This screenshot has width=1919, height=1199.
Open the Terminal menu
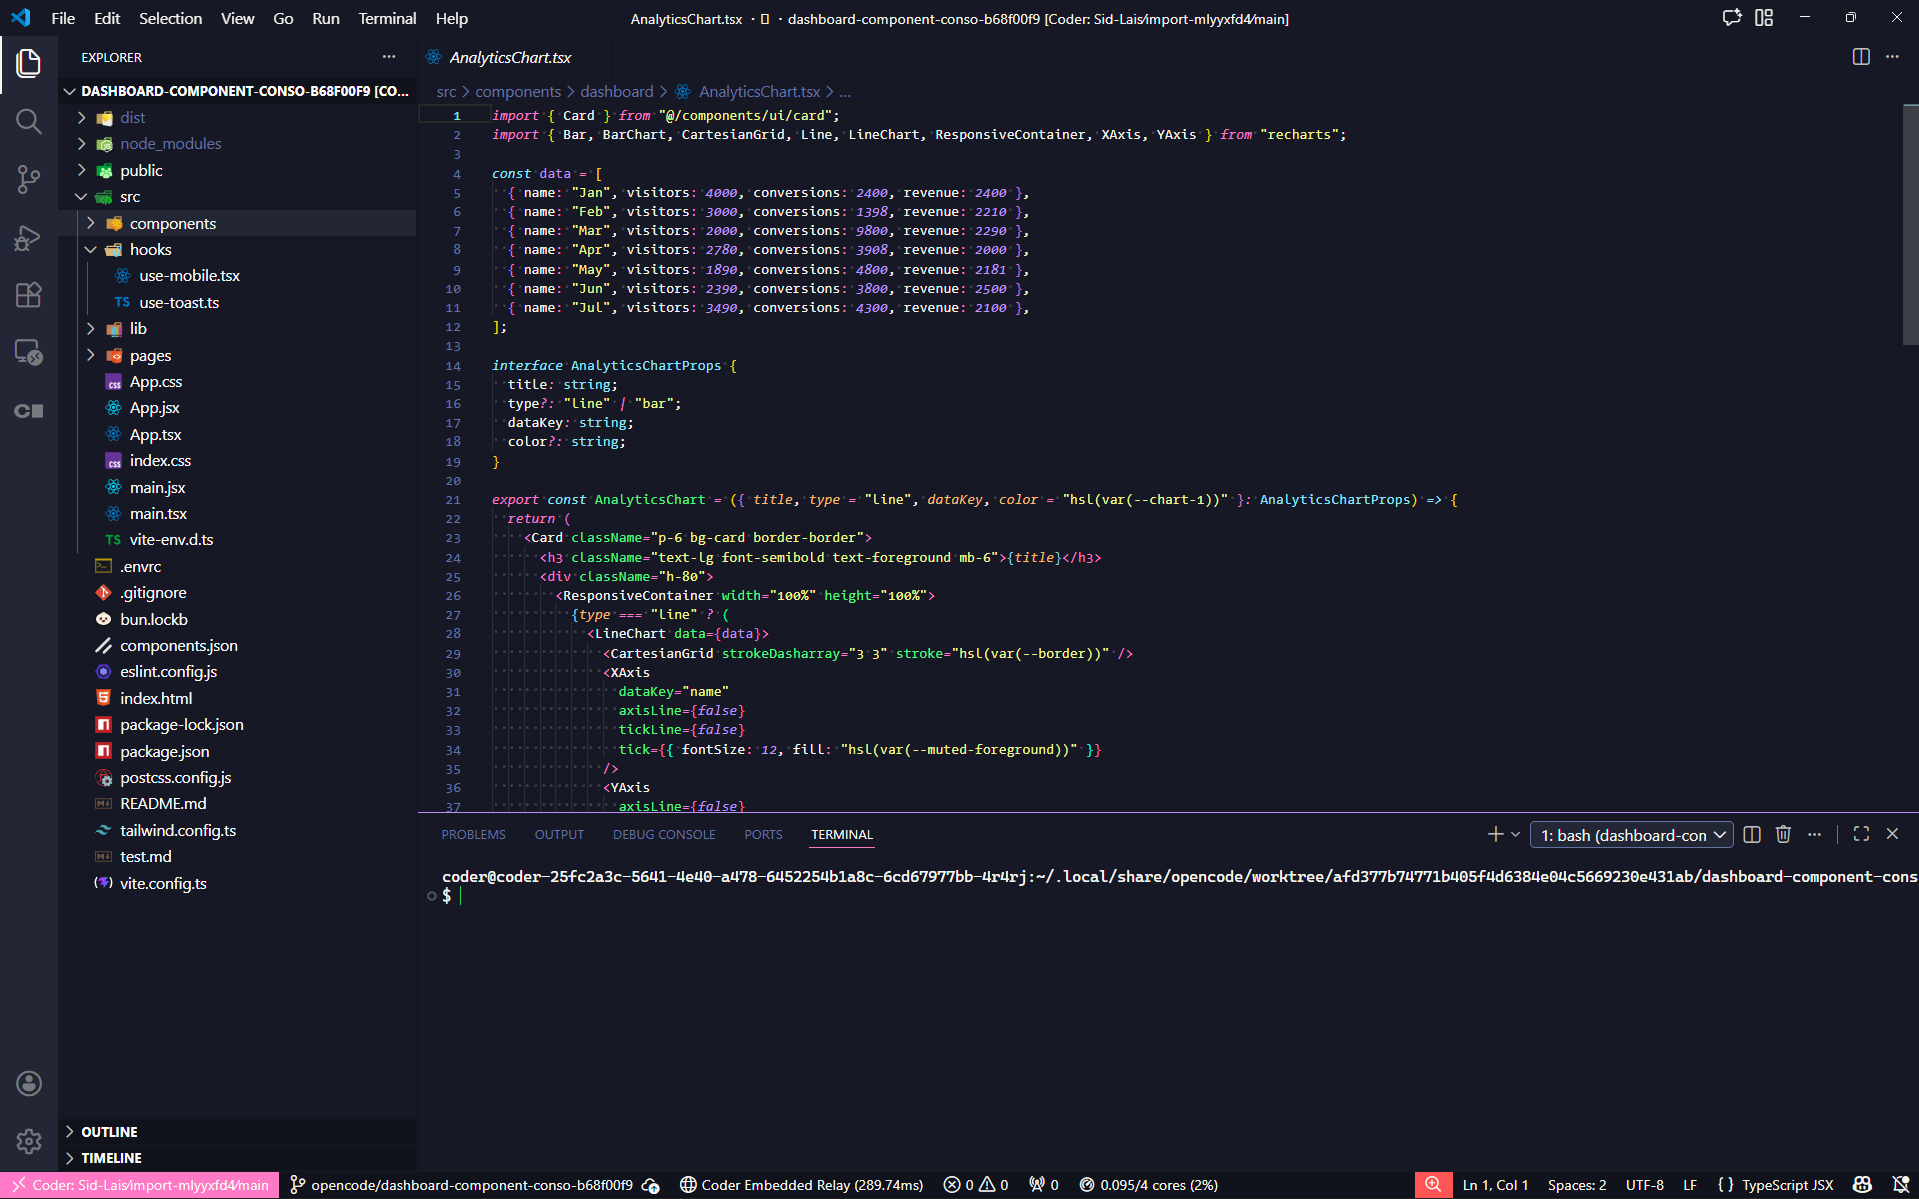click(387, 18)
